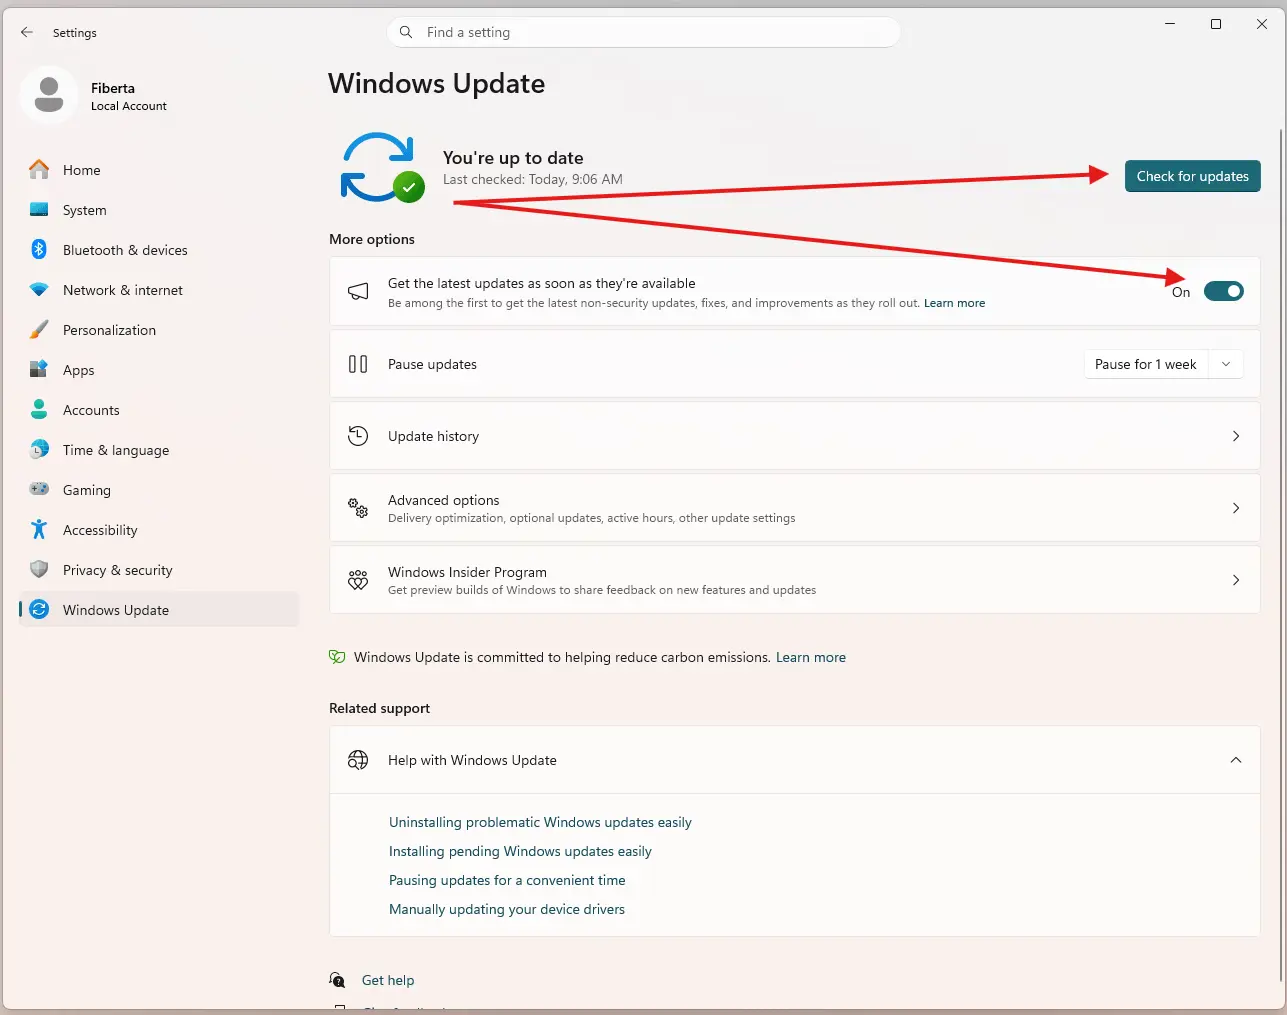The height and width of the screenshot is (1015, 1287).
Task: Click the Pause updates icon
Action: click(x=357, y=364)
